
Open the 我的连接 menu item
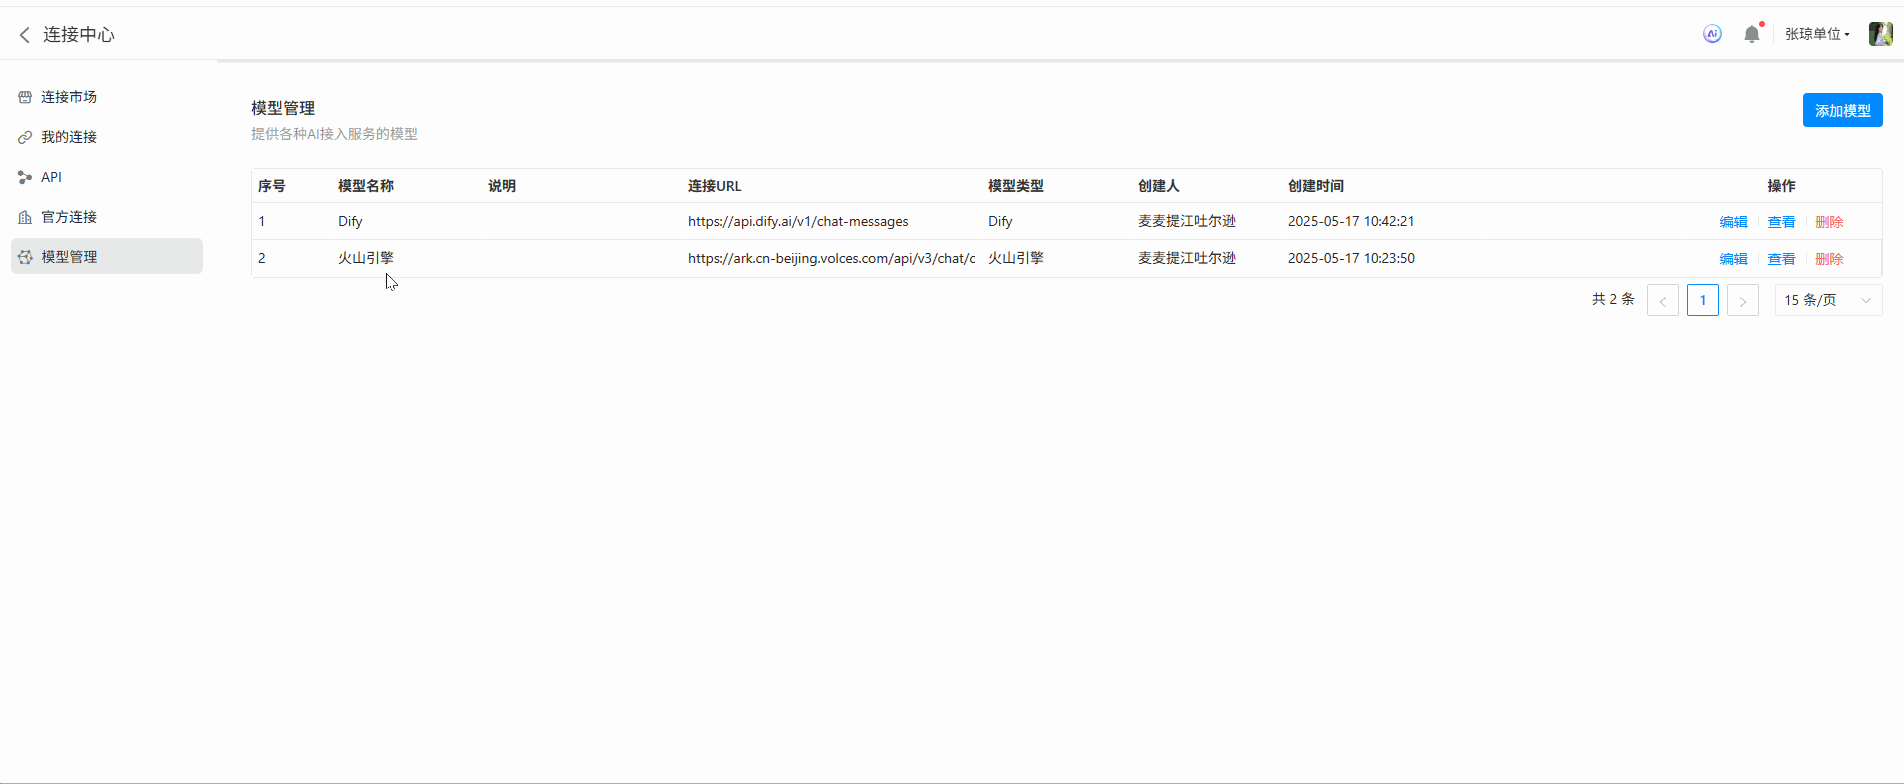click(x=69, y=137)
